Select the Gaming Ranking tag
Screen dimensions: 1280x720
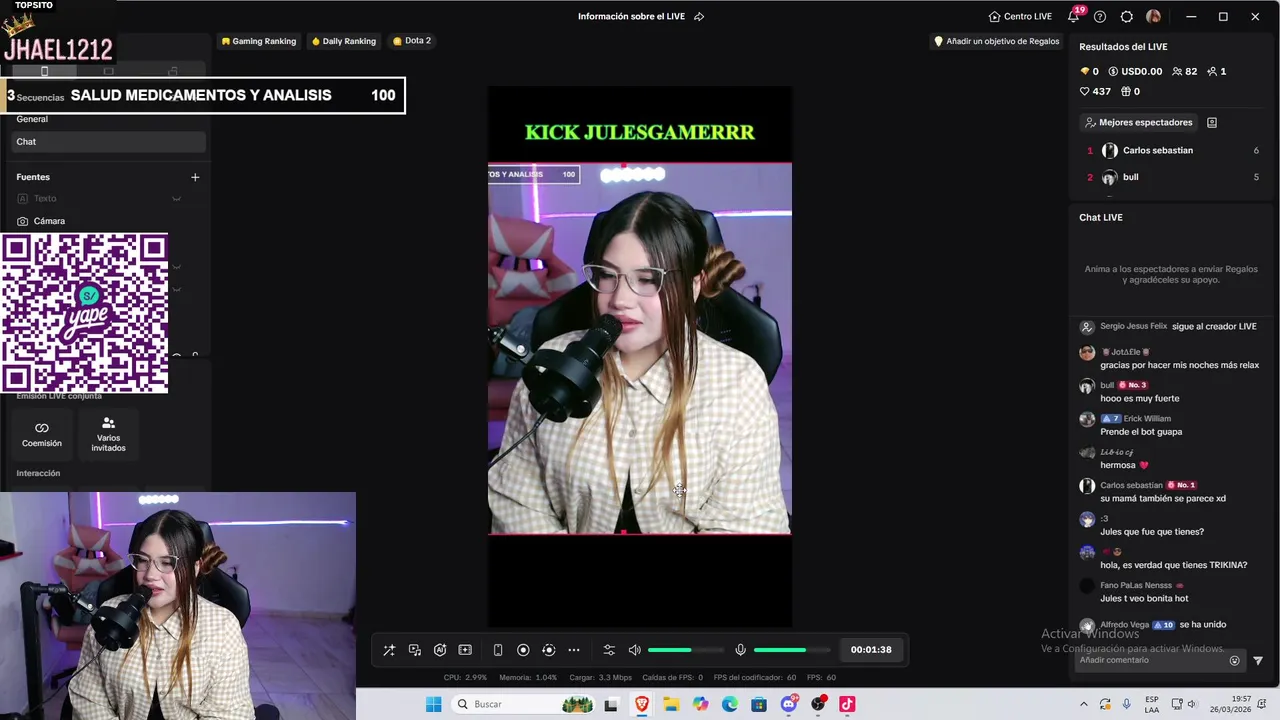click(x=259, y=41)
